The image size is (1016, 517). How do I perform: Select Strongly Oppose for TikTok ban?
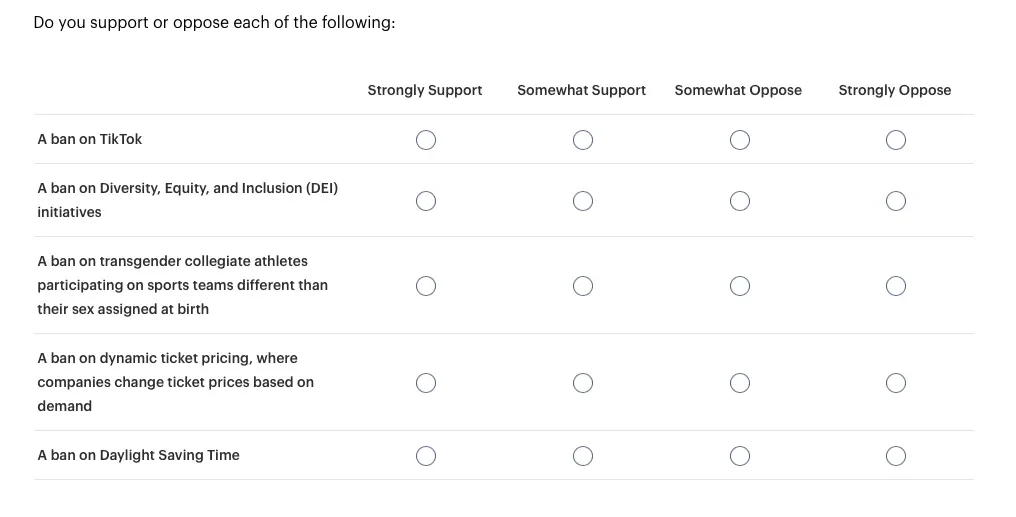coord(895,140)
